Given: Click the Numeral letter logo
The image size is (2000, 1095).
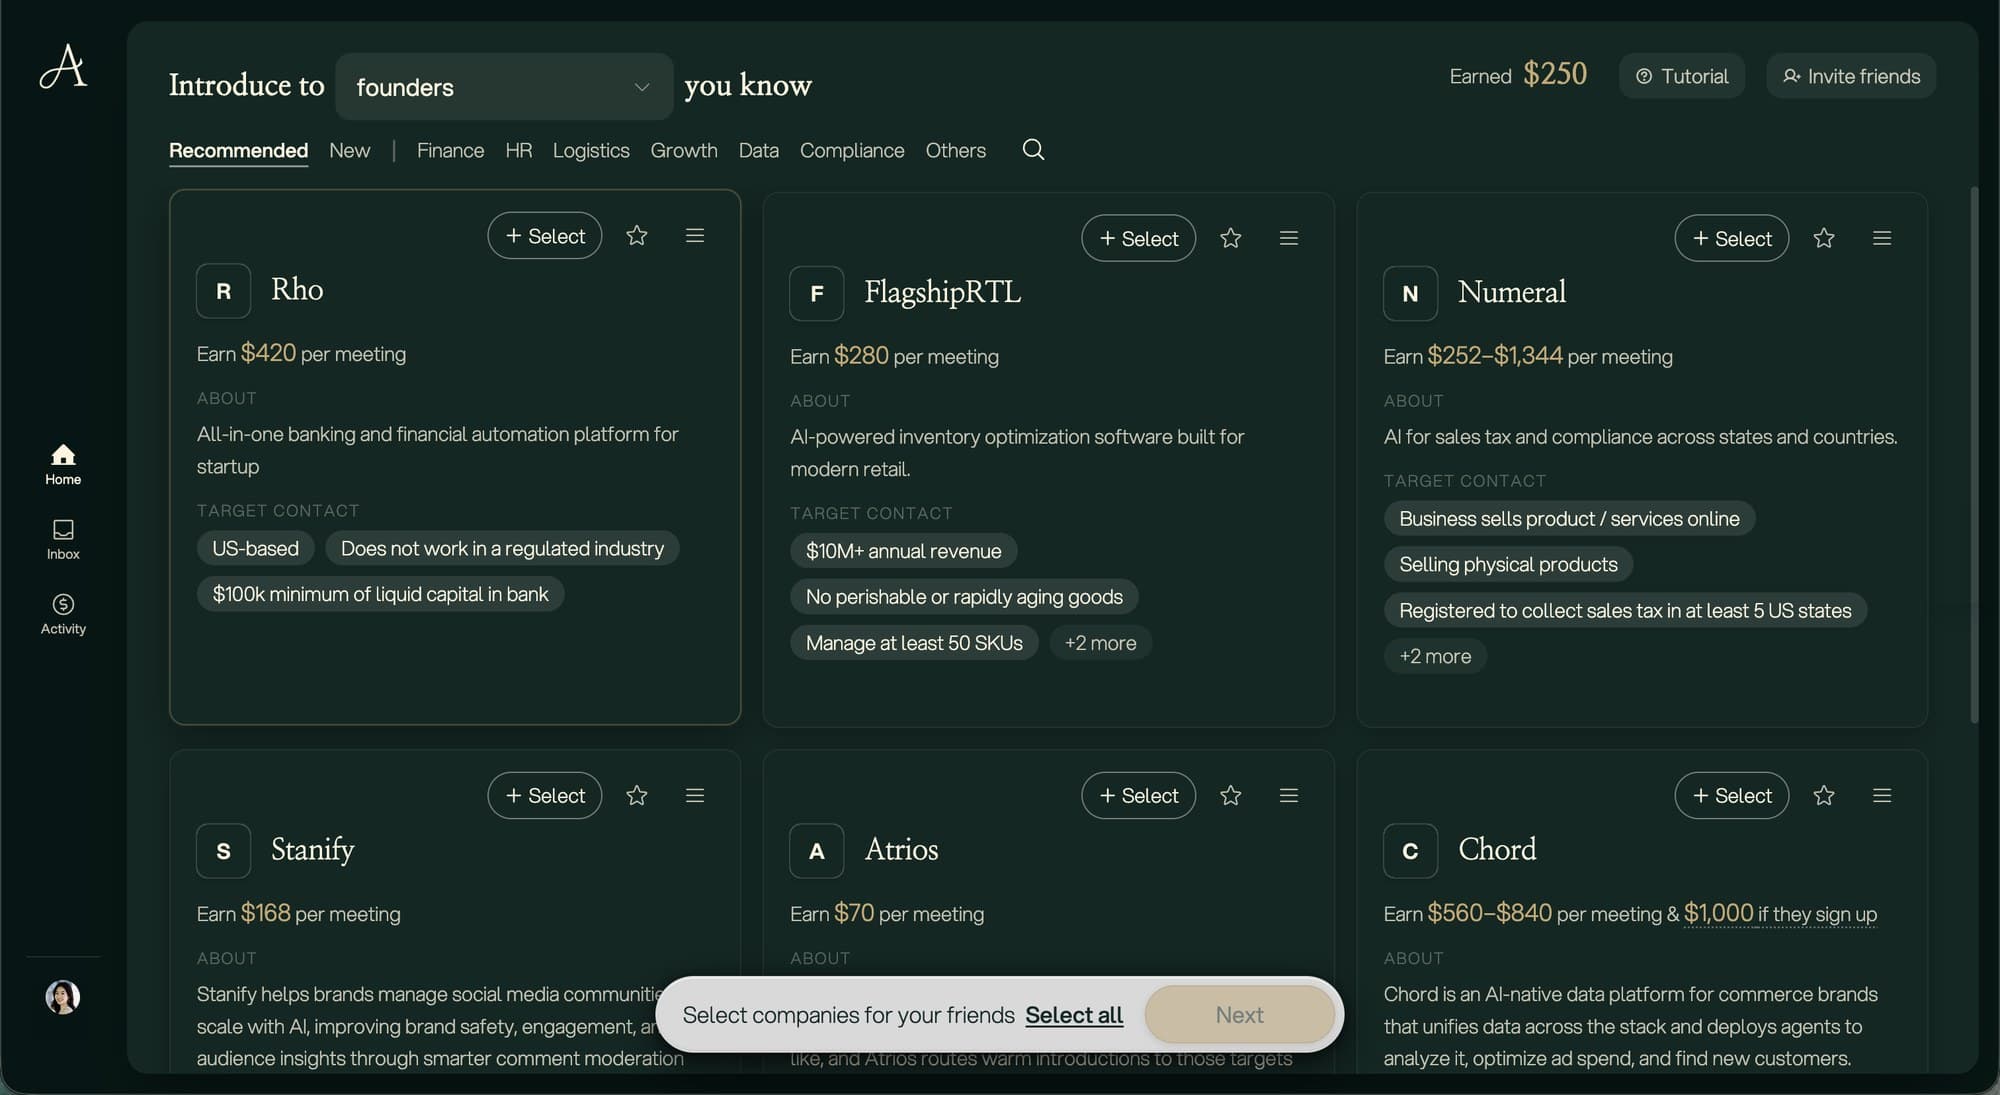Looking at the screenshot, I should tap(1410, 293).
